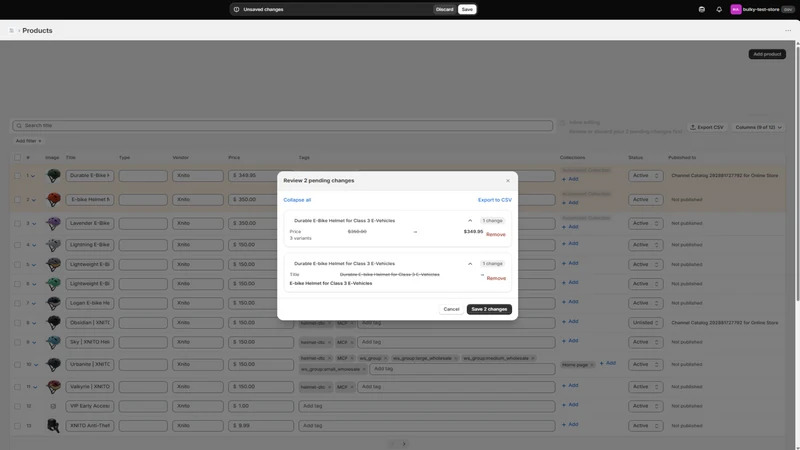Cancel the review dialog

[451, 309]
